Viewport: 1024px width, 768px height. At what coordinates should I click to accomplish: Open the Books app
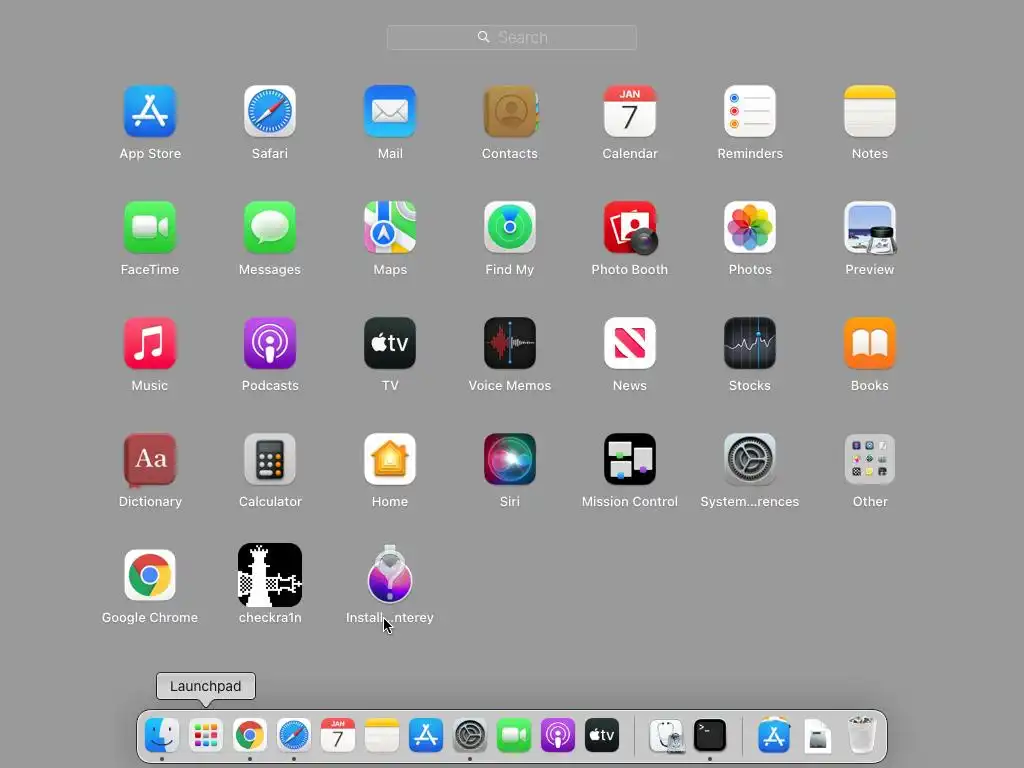point(870,343)
